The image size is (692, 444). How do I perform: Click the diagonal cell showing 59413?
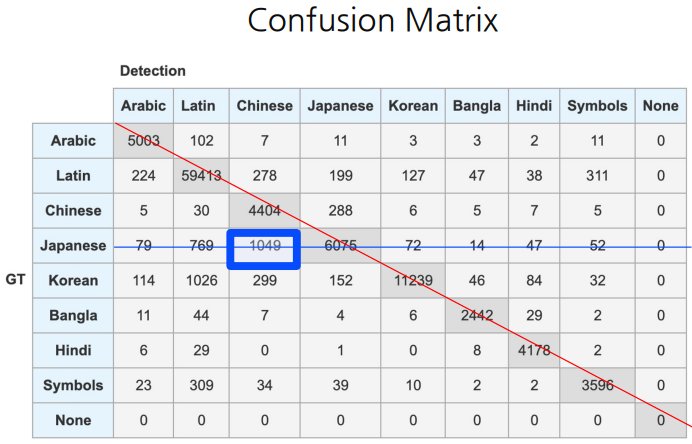[x=201, y=176]
